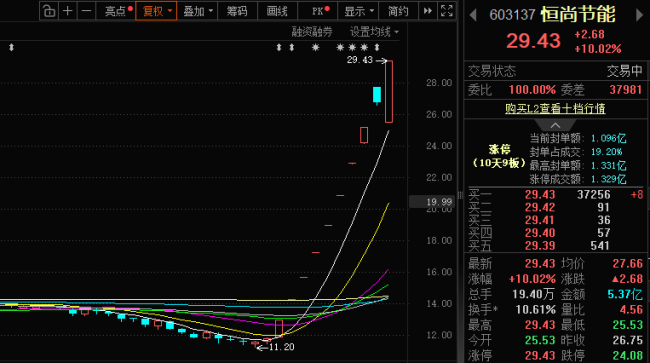Switch to 简约 simple mode

(x=398, y=11)
